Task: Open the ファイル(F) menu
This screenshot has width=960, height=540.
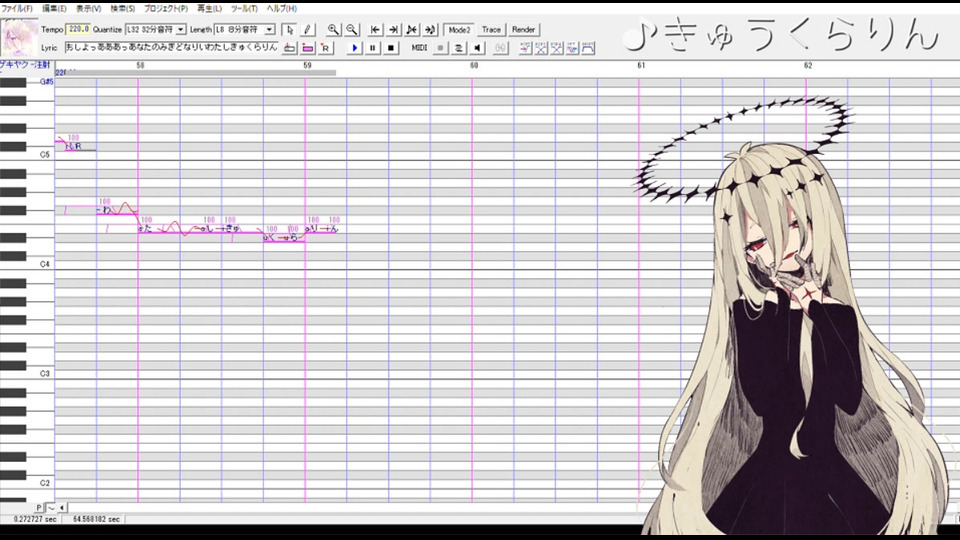Action: point(17,9)
